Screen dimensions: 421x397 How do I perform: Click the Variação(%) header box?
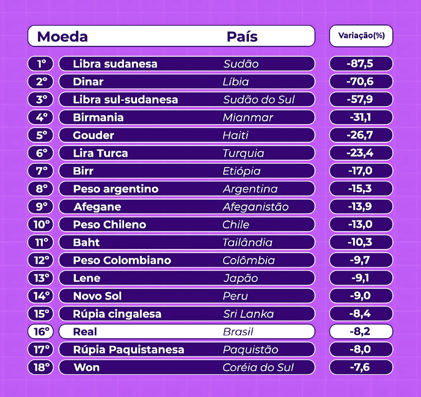coord(361,36)
